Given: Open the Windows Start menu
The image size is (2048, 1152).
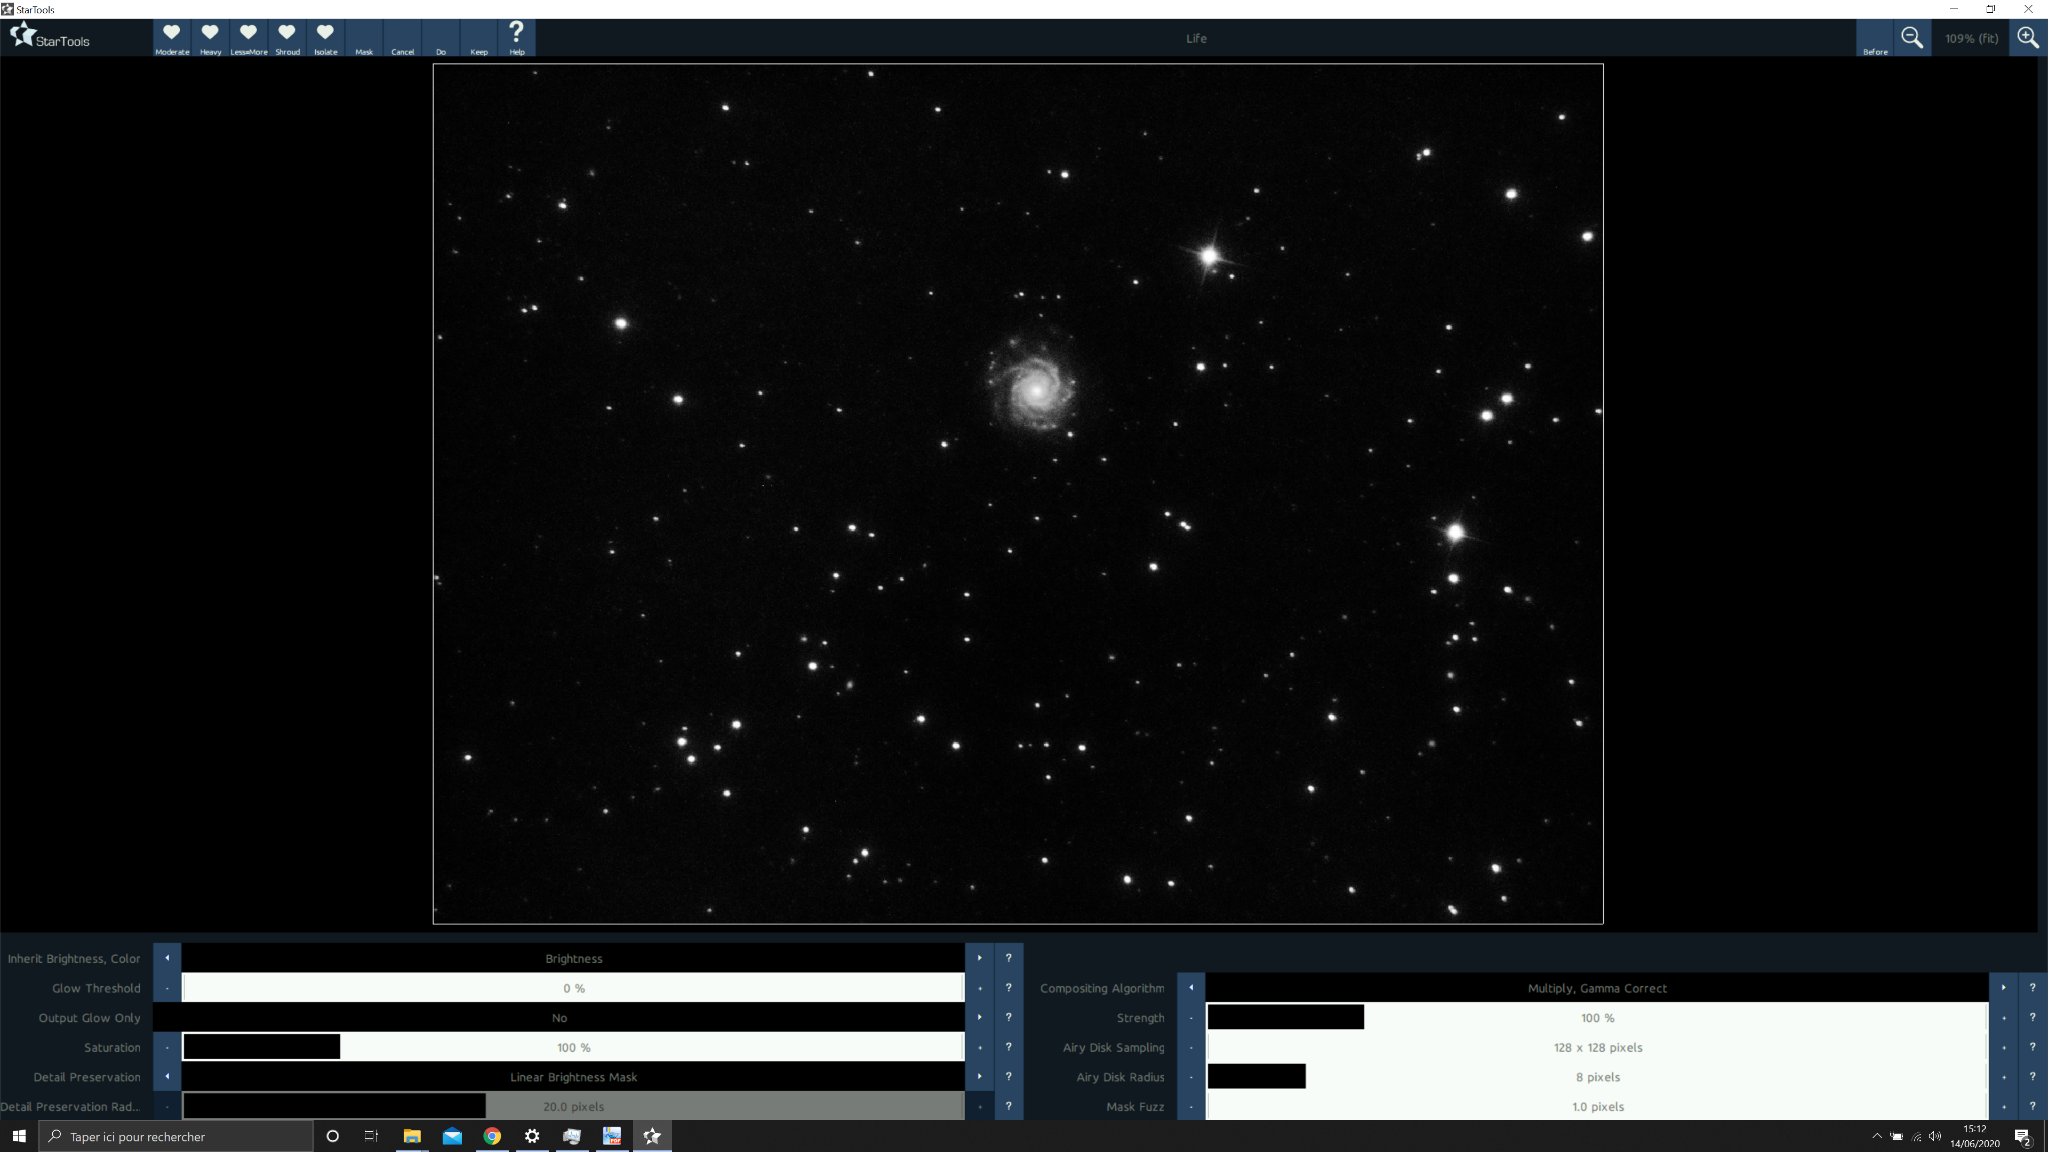Looking at the screenshot, I should coord(19,1136).
